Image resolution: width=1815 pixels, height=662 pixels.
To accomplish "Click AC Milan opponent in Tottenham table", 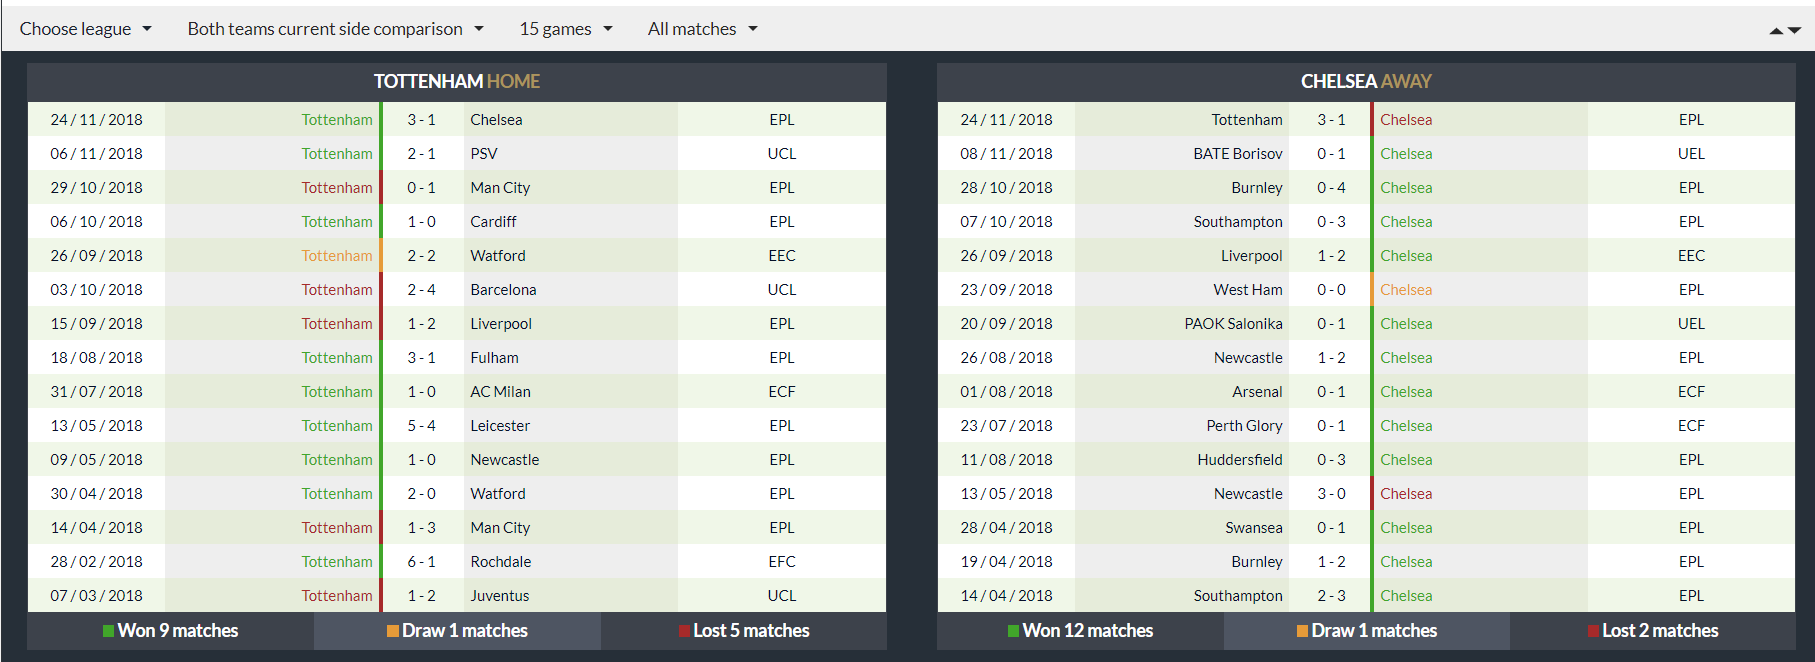I will point(500,392).
